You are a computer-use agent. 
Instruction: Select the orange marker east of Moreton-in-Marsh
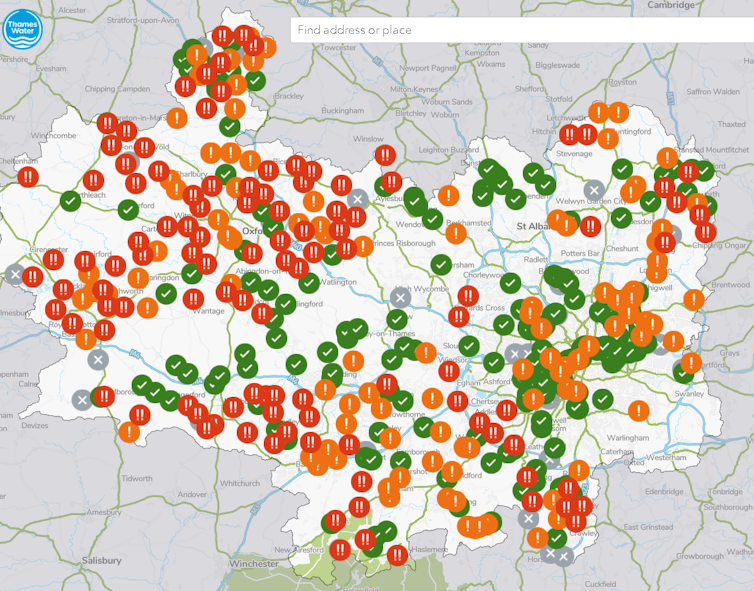pyautogui.click(x=177, y=117)
